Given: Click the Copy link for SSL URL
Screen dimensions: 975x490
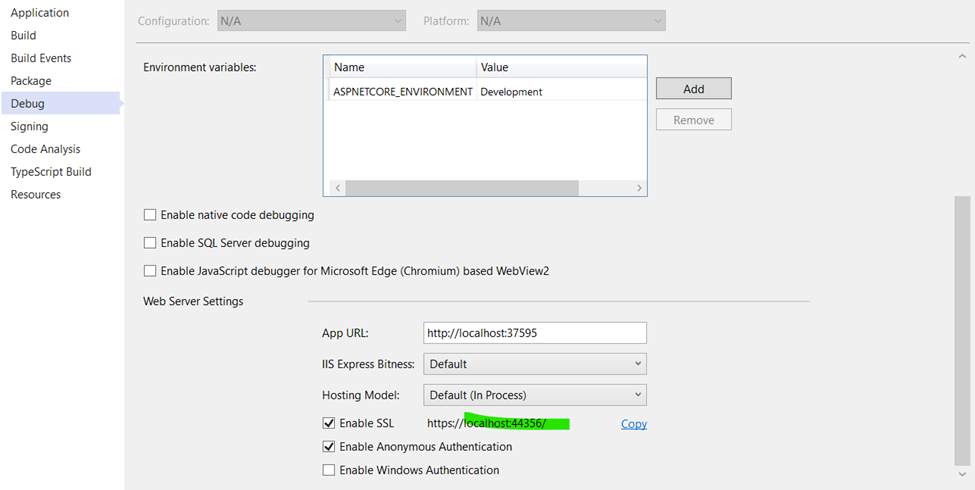Looking at the screenshot, I should pyautogui.click(x=634, y=424).
